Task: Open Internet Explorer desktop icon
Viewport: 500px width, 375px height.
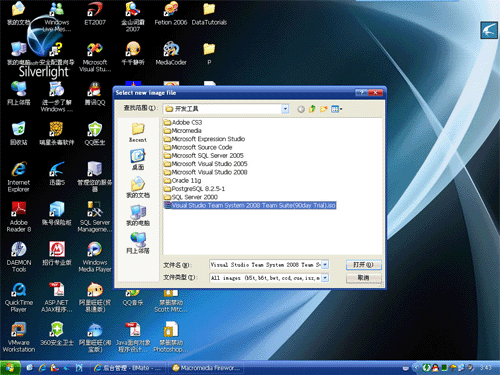Action: (19, 177)
